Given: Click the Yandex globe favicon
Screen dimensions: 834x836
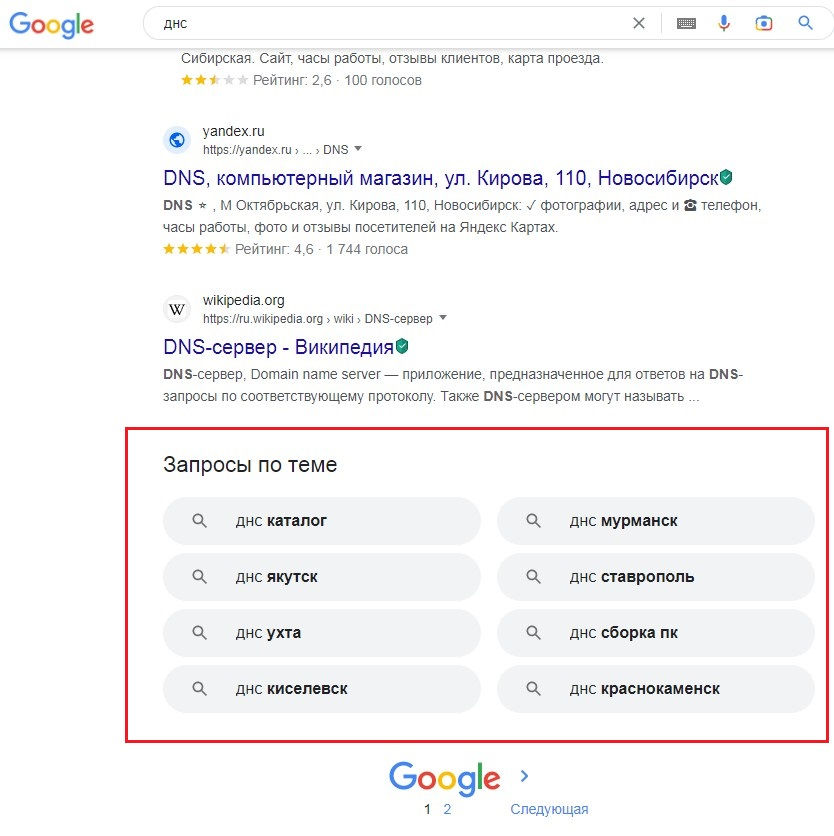Looking at the screenshot, I should pos(177,140).
